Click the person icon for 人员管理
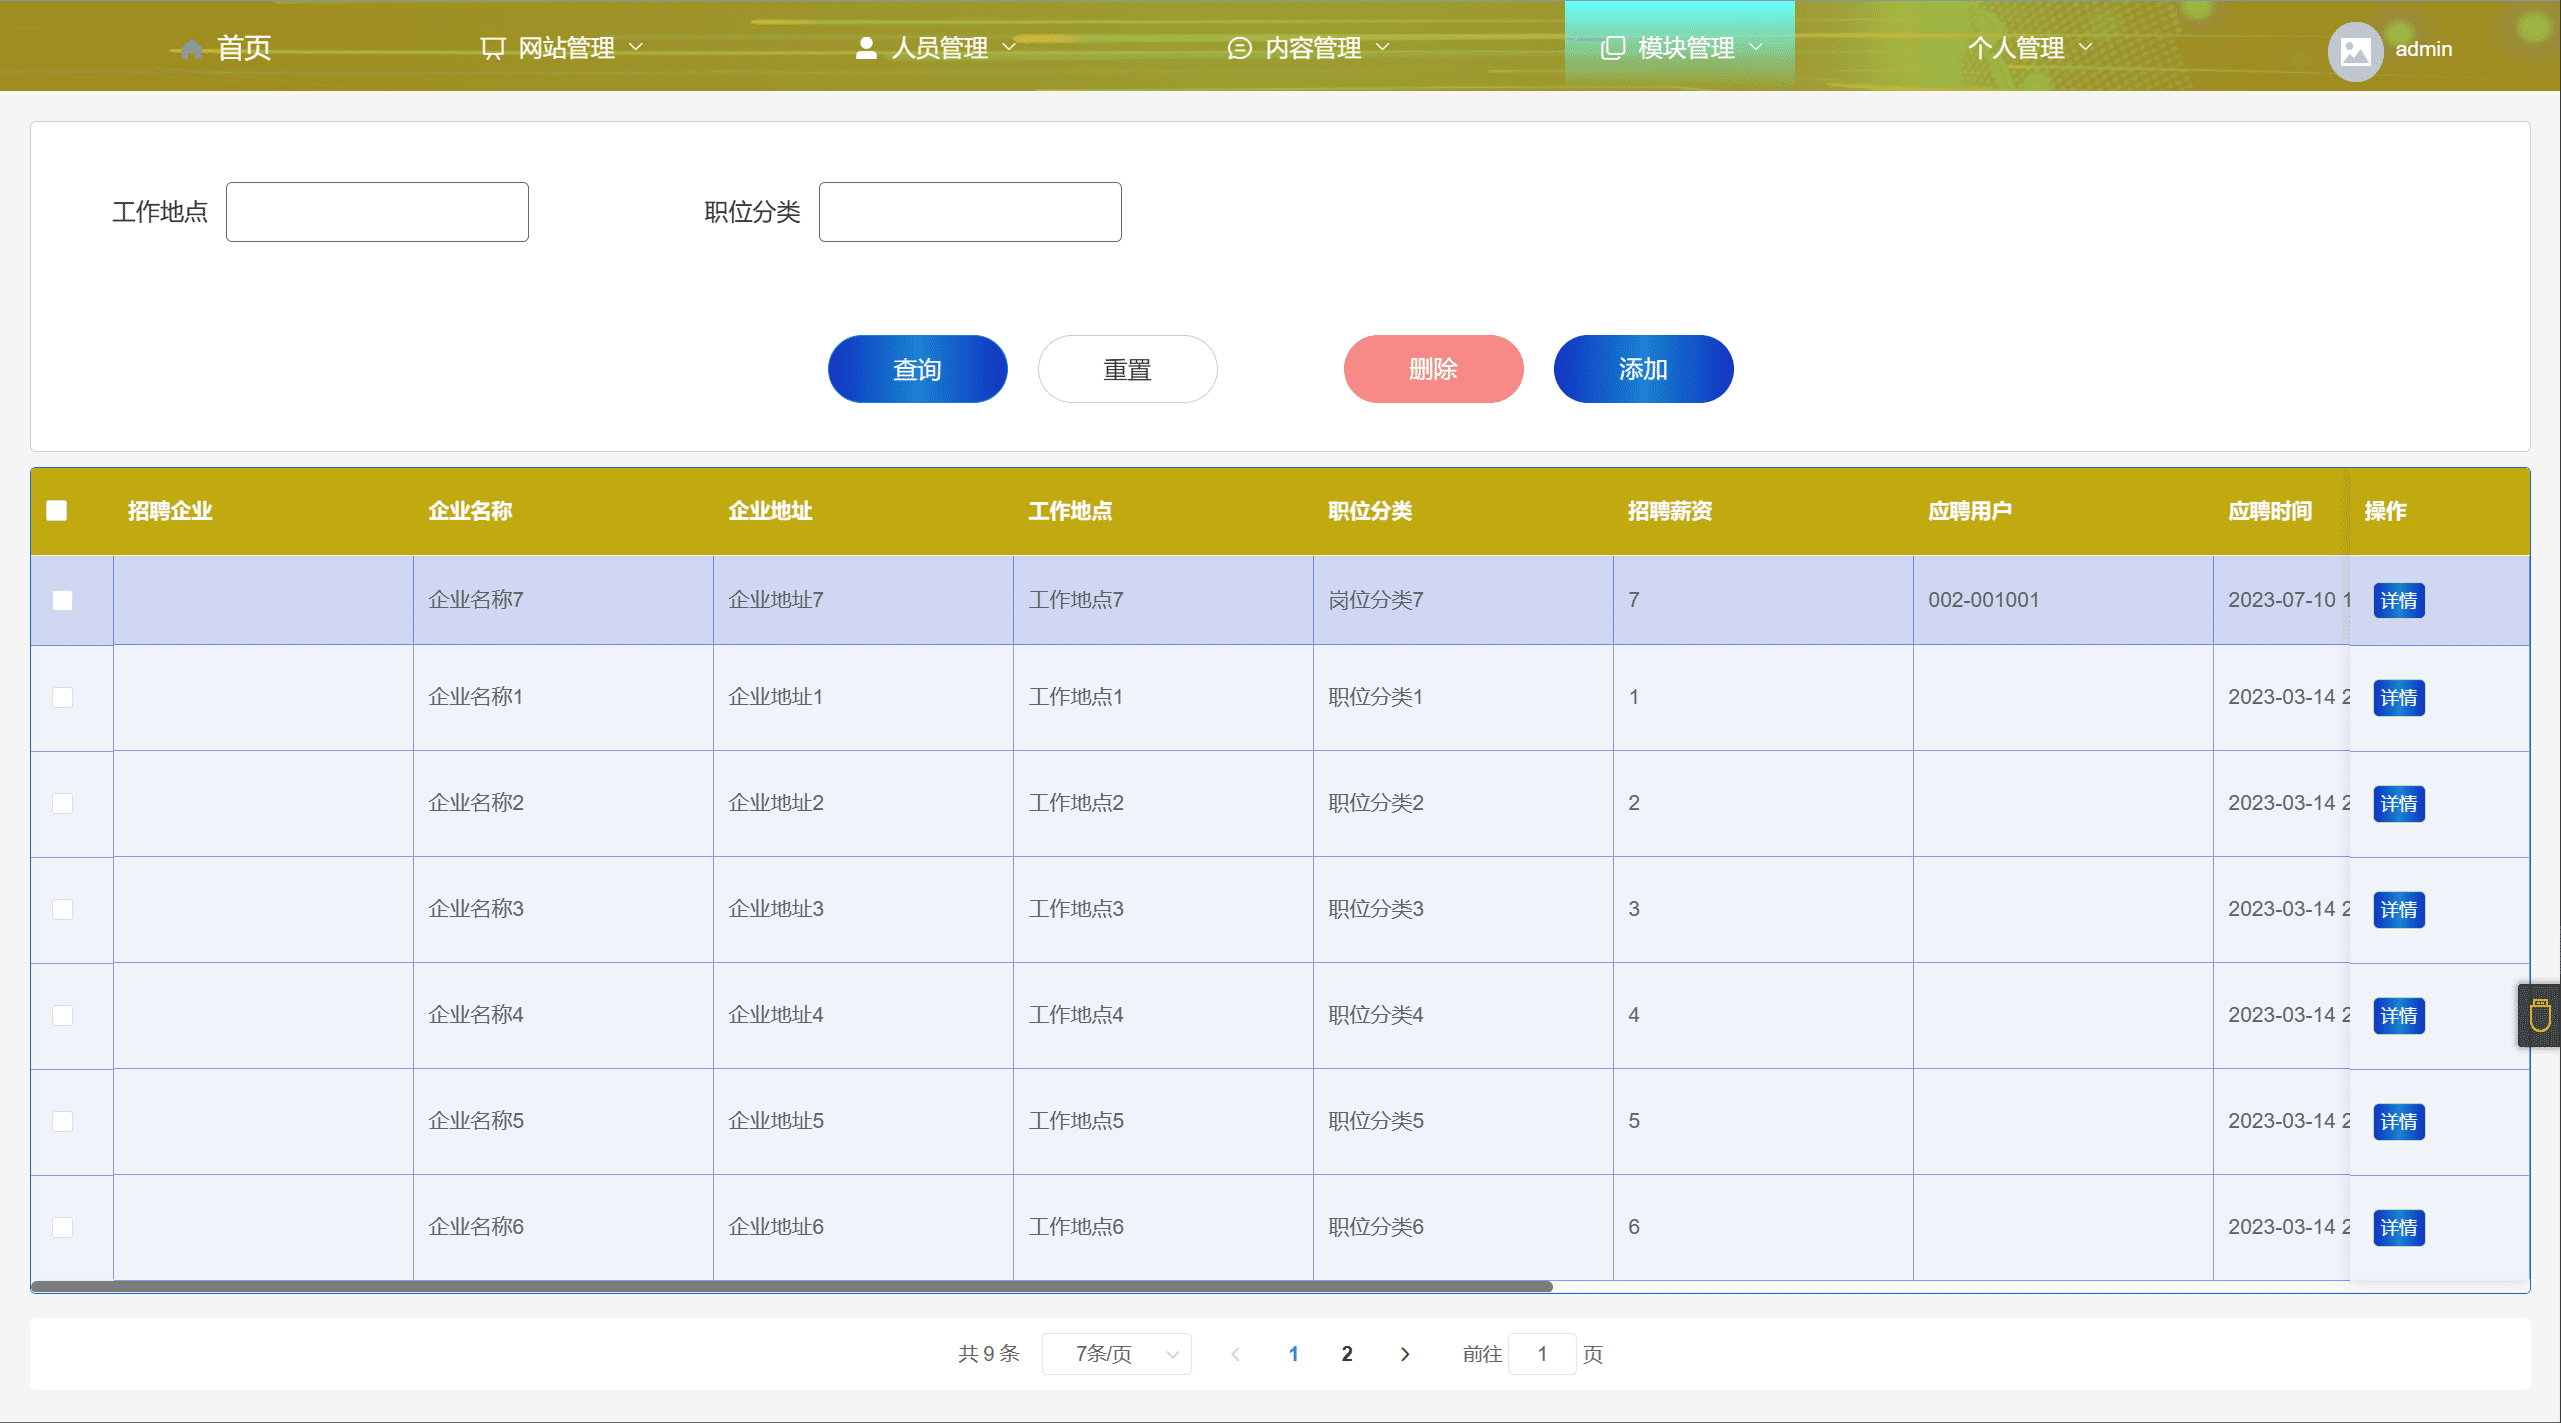This screenshot has width=2561, height=1423. coord(866,48)
